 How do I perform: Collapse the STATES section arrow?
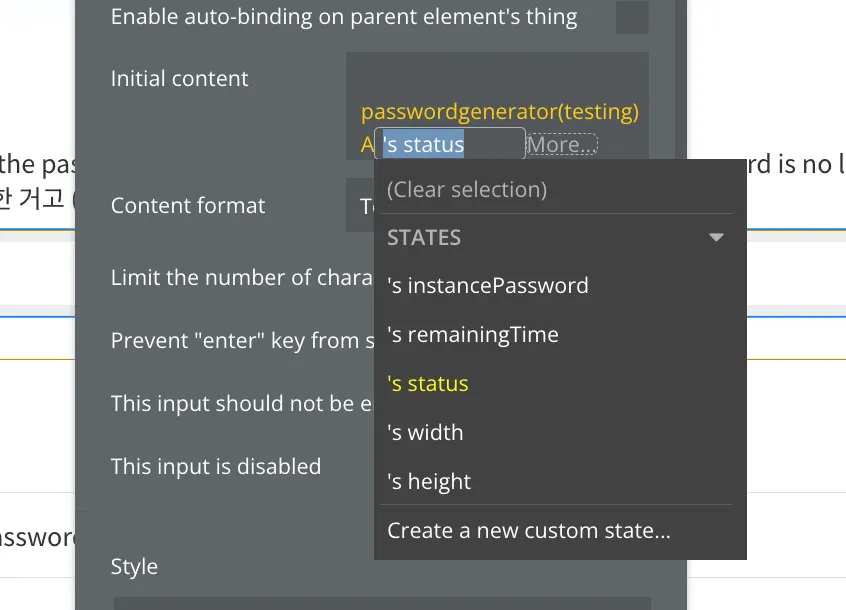point(716,238)
